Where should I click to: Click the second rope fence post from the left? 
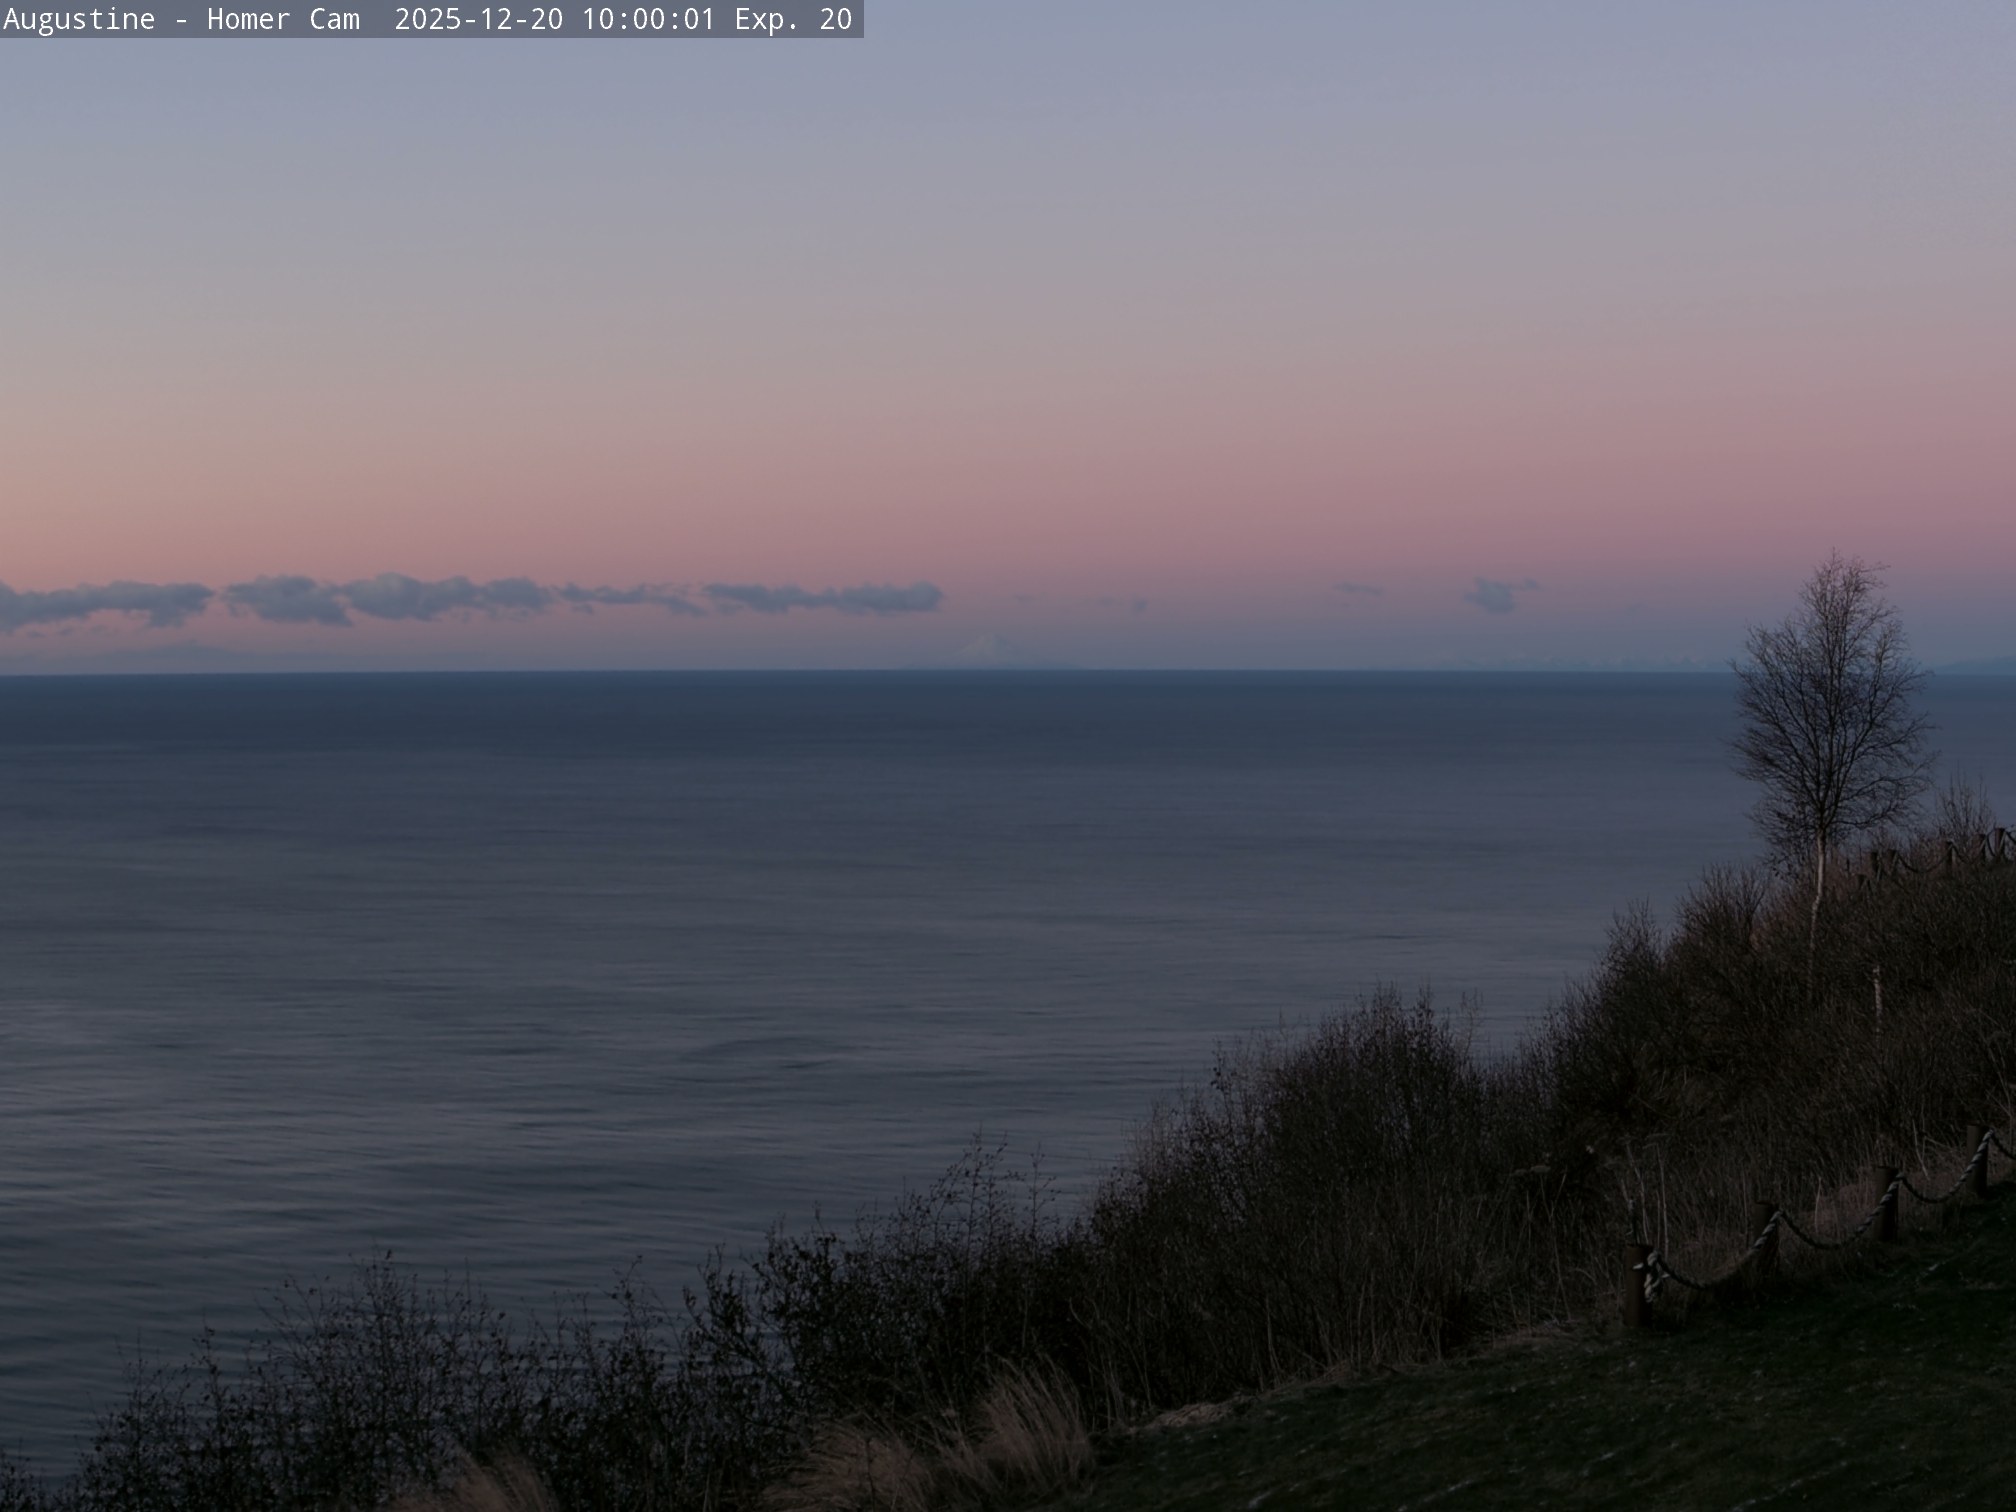point(1765,1238)
